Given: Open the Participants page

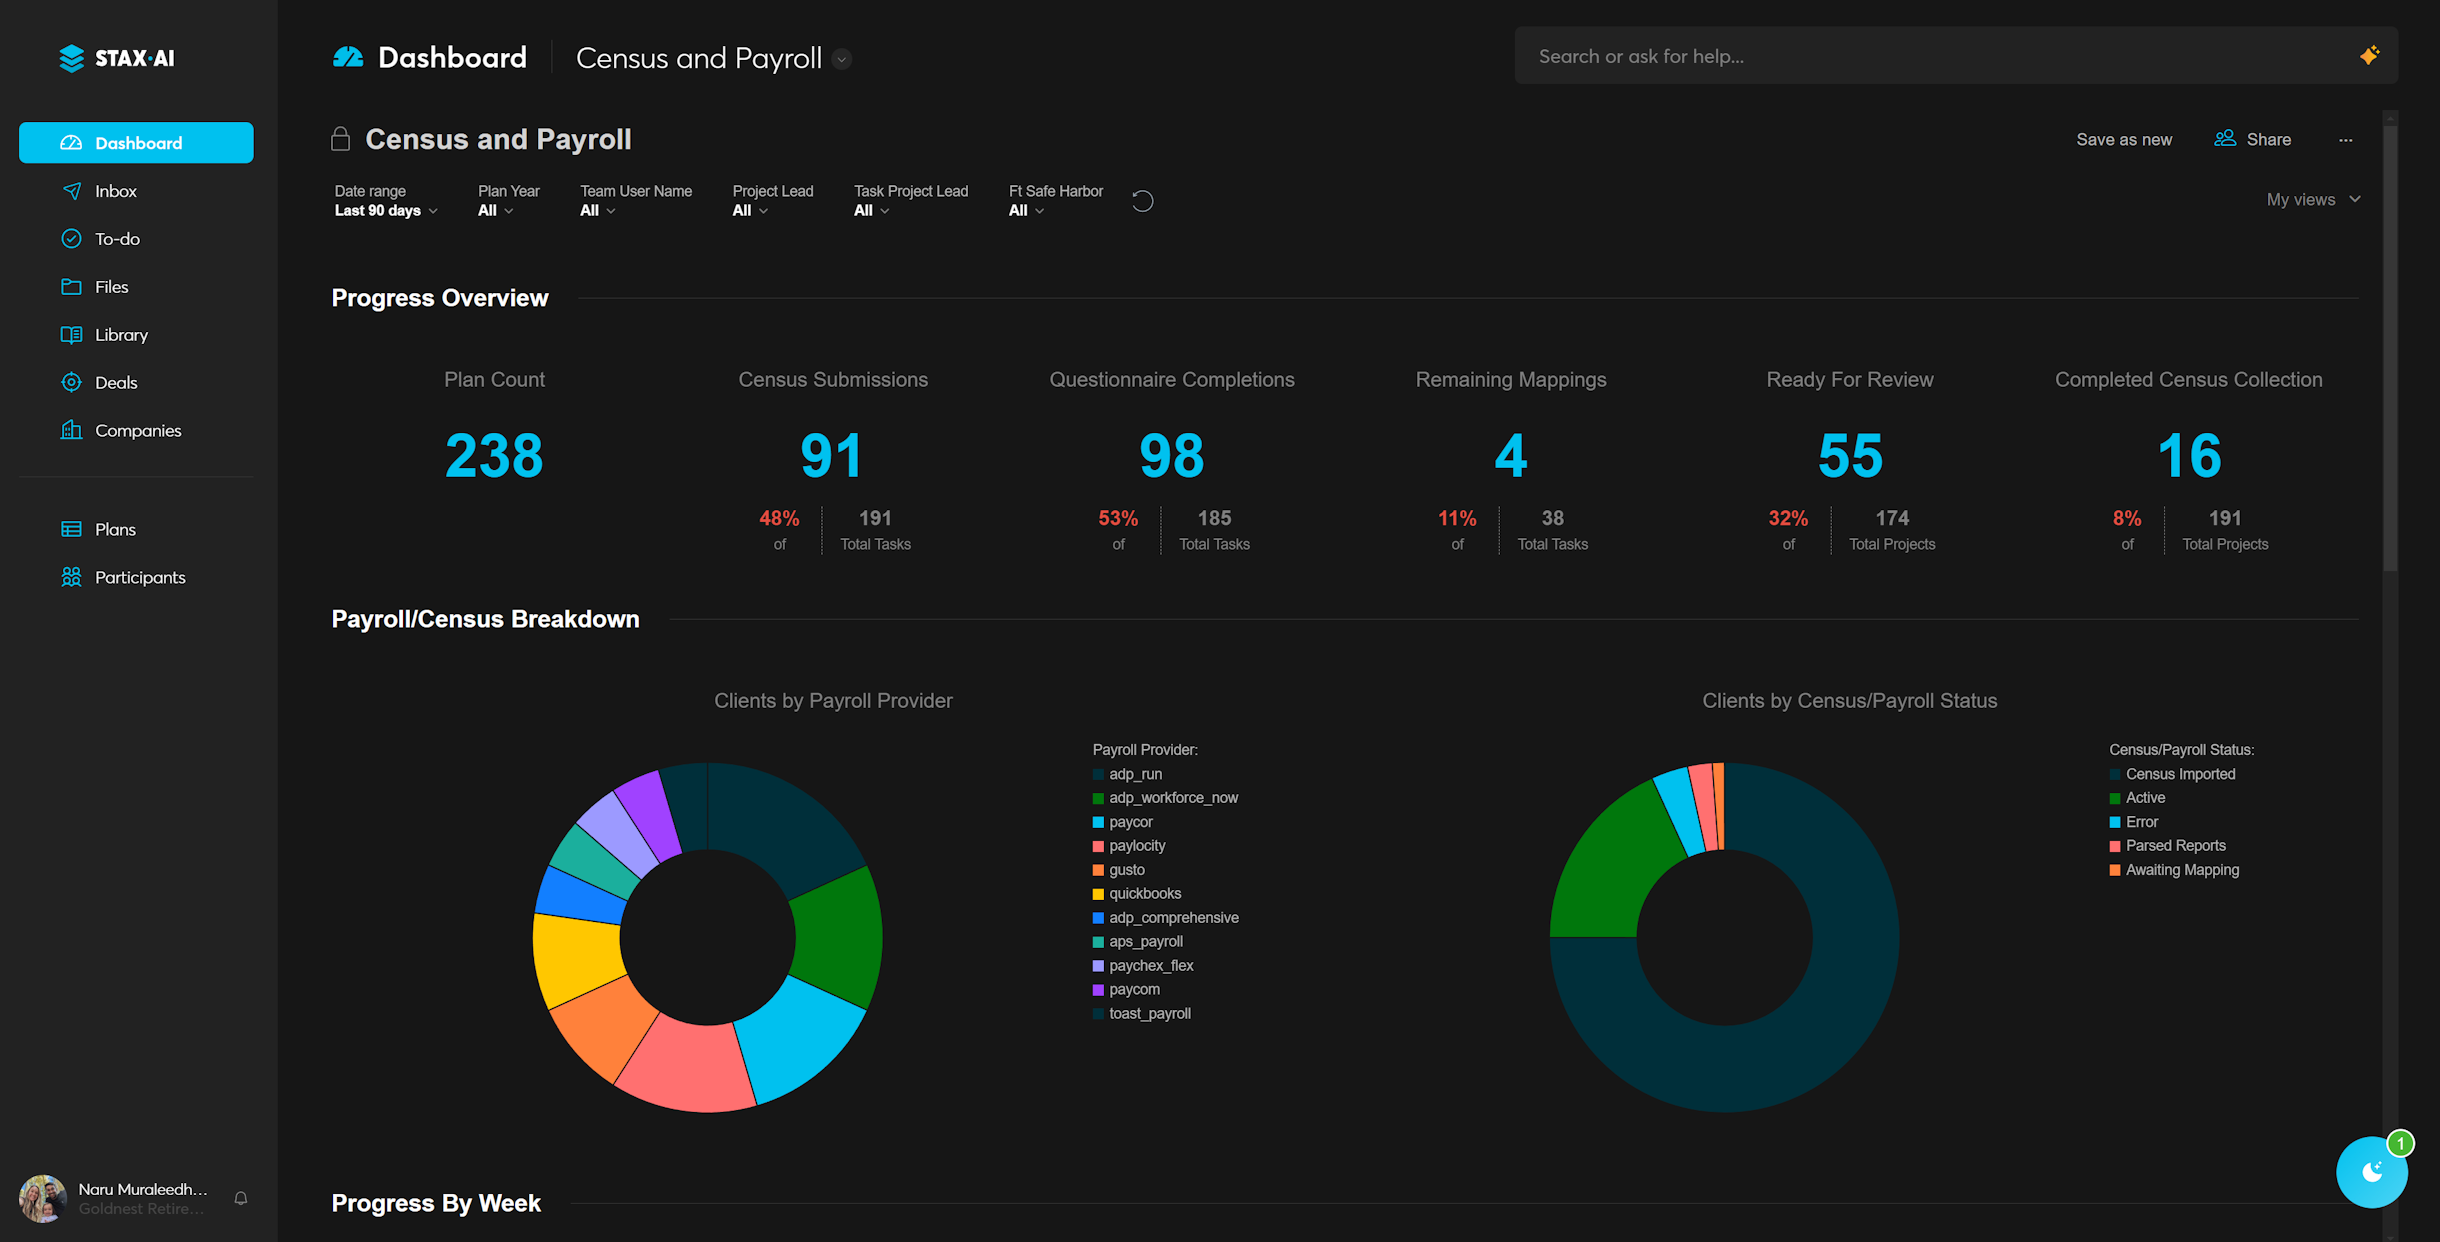Looking at the screenshot, I should point(140,577).
